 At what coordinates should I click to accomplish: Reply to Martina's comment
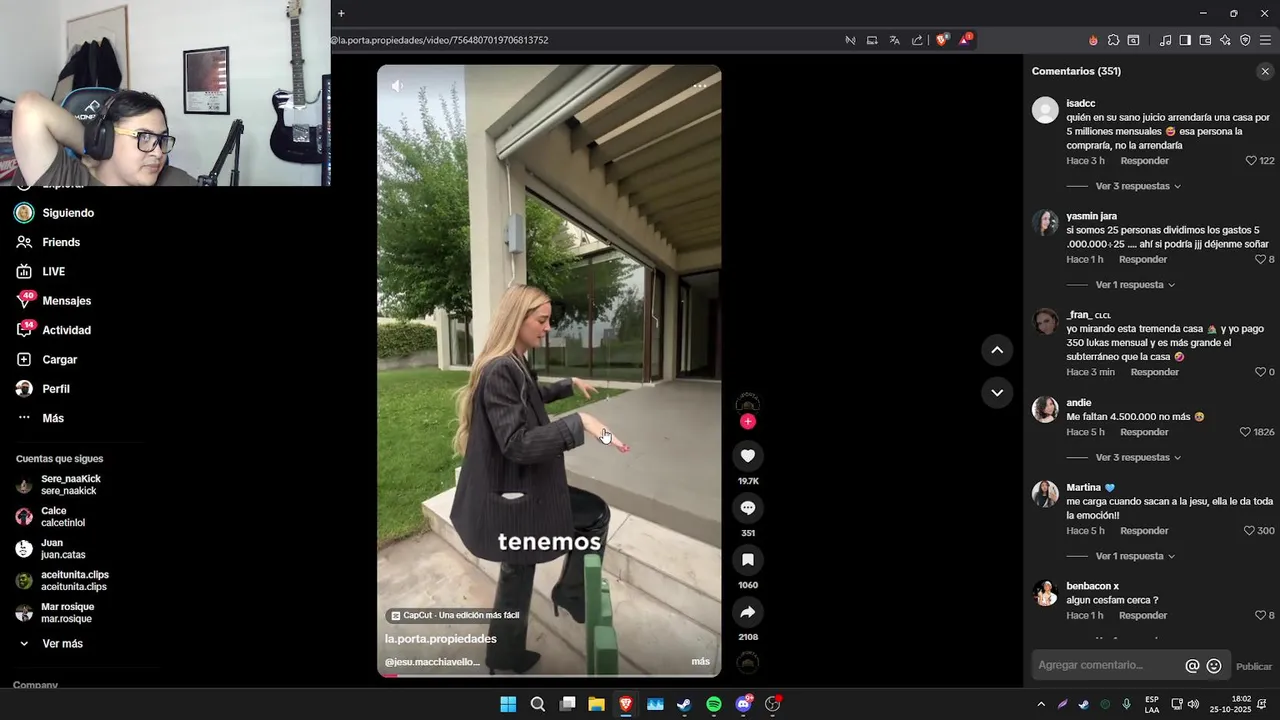coord(1144,531)
